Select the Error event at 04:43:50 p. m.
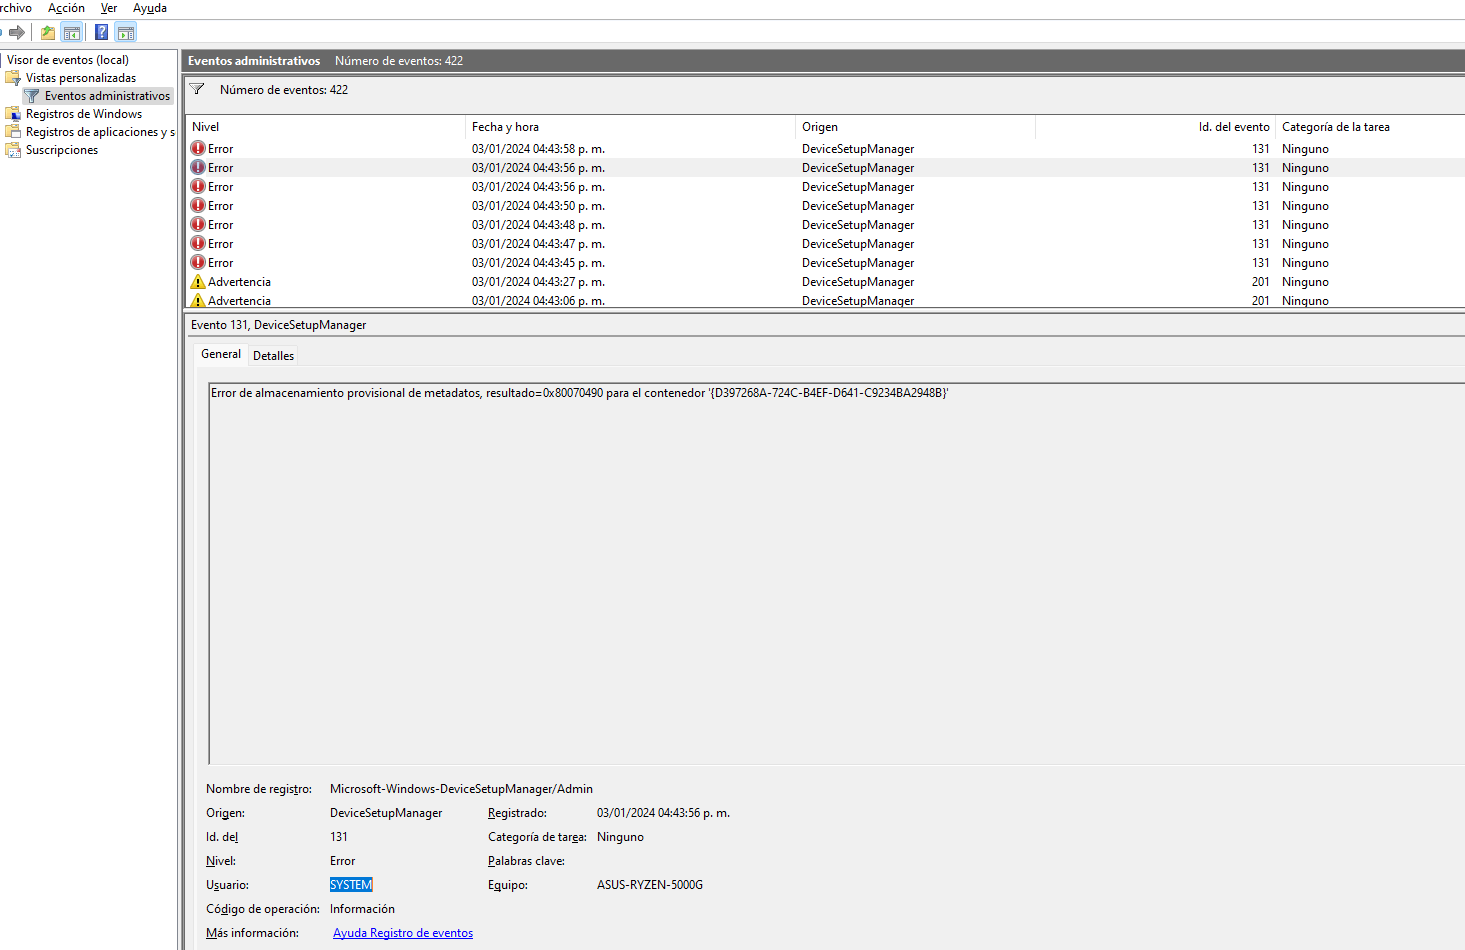This screenshot has width=1465, height=950. (x=825, y=205)
